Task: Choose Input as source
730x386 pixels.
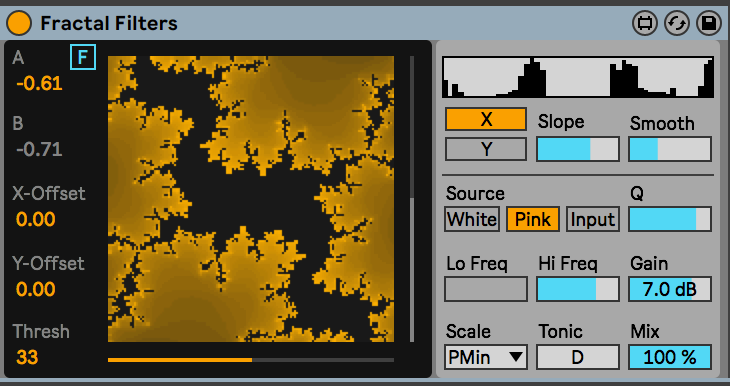Action: tap(593, 219)
